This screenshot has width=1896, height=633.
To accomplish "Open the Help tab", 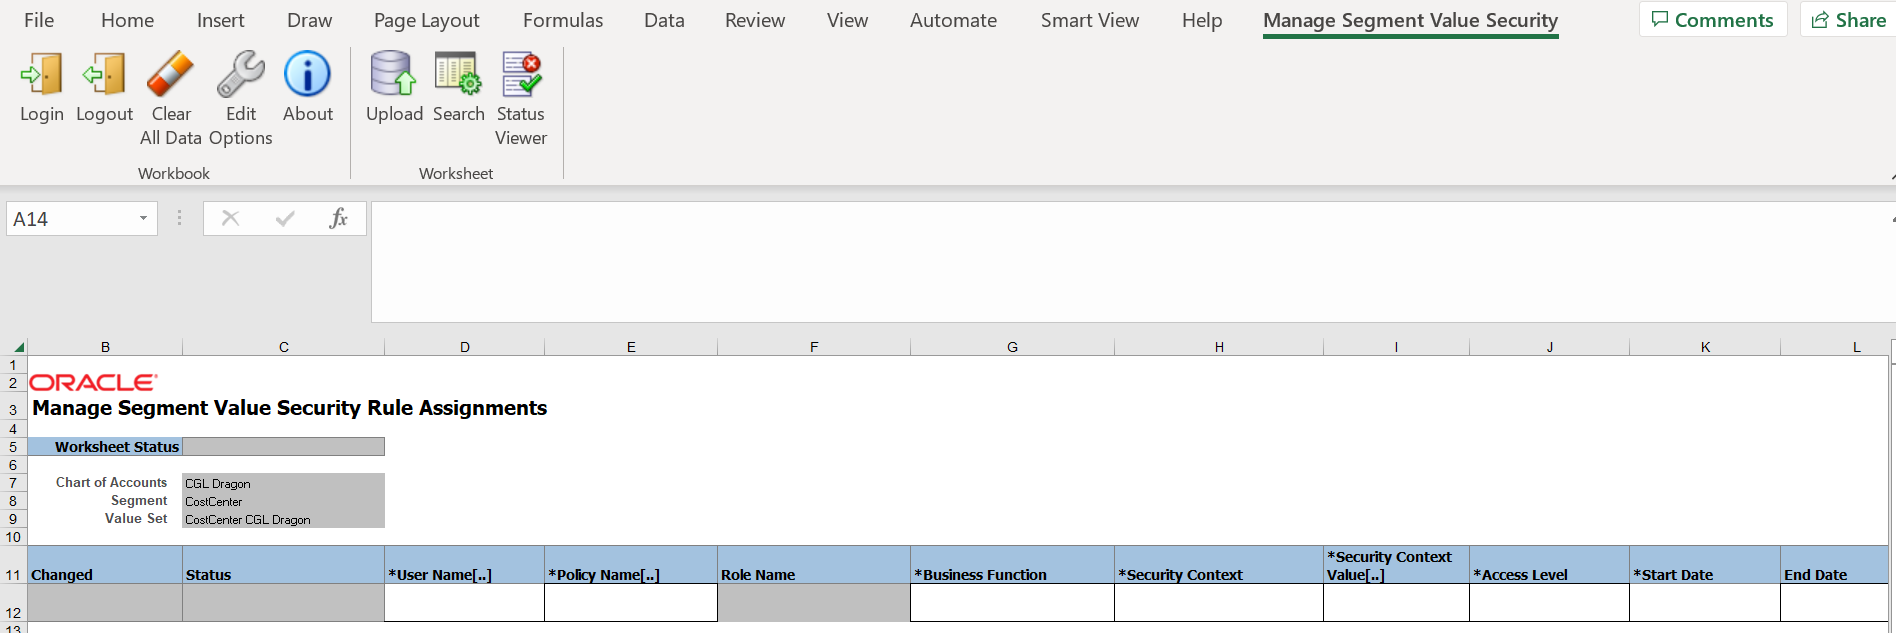I will (x=1201, y=20).
